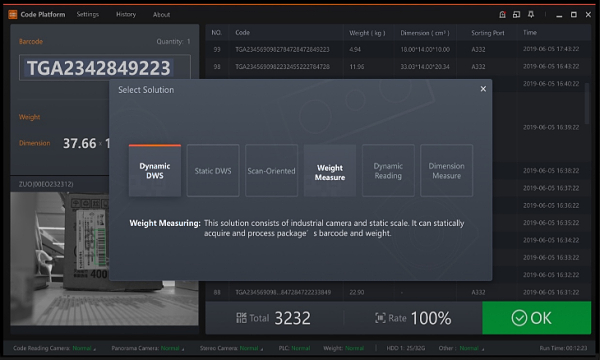Select table row number 98

click(x=398, y=67)
